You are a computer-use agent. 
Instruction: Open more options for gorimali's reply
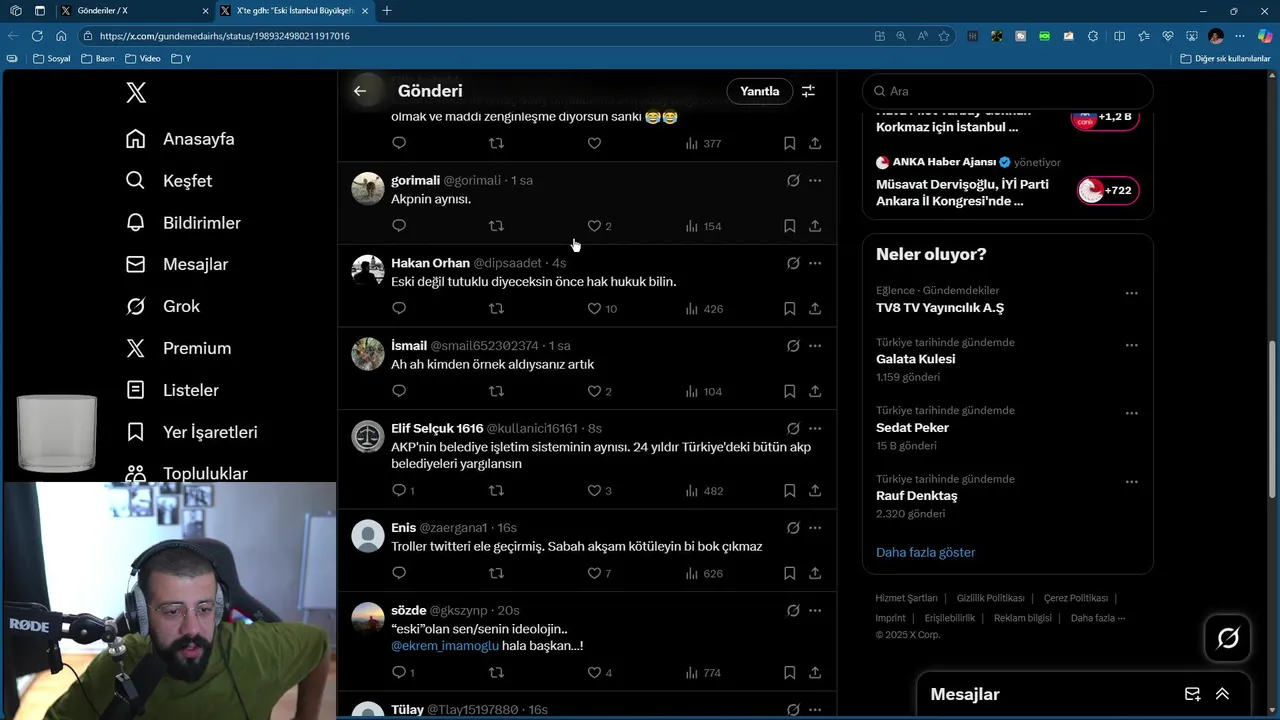pos(815,181)
